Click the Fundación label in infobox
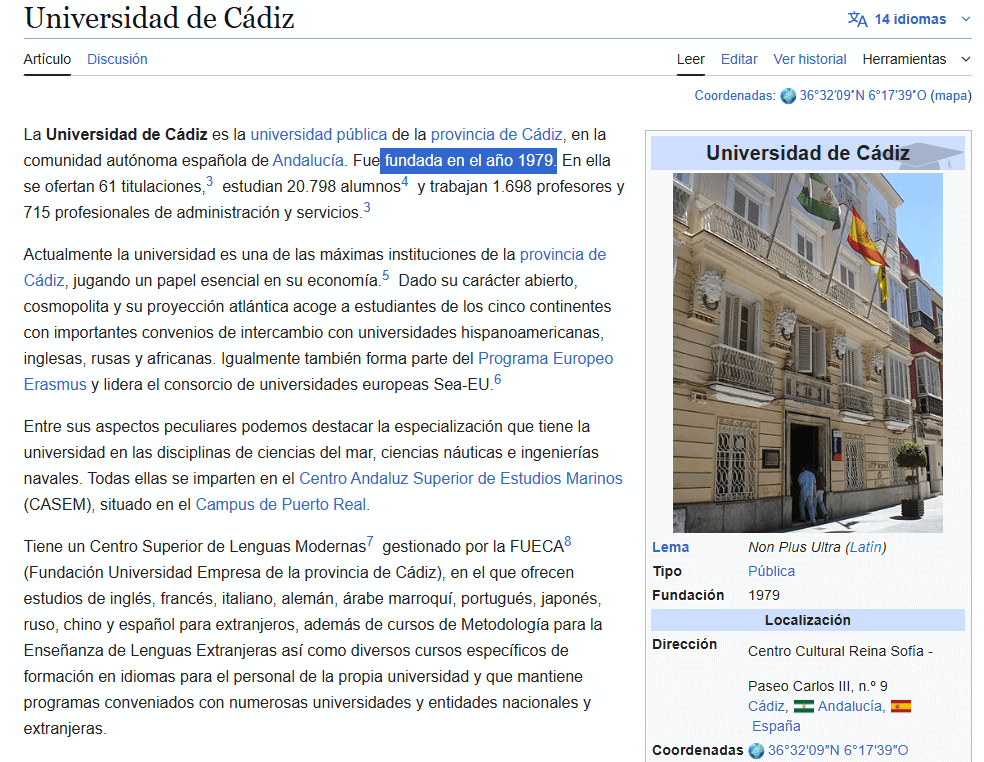984x762 pixels. [x=688, y=596]
